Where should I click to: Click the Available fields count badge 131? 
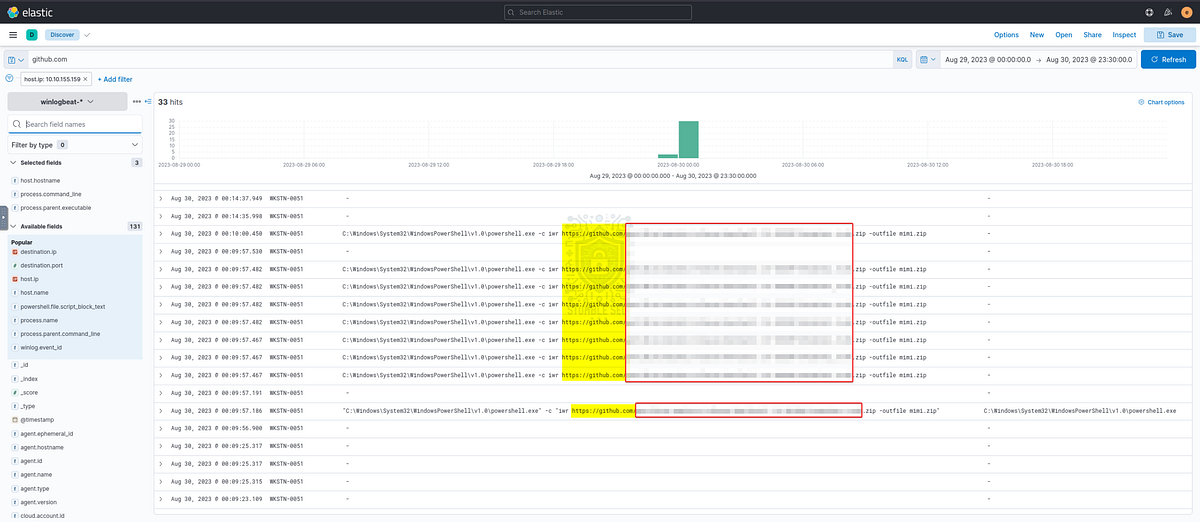[135, 227]
